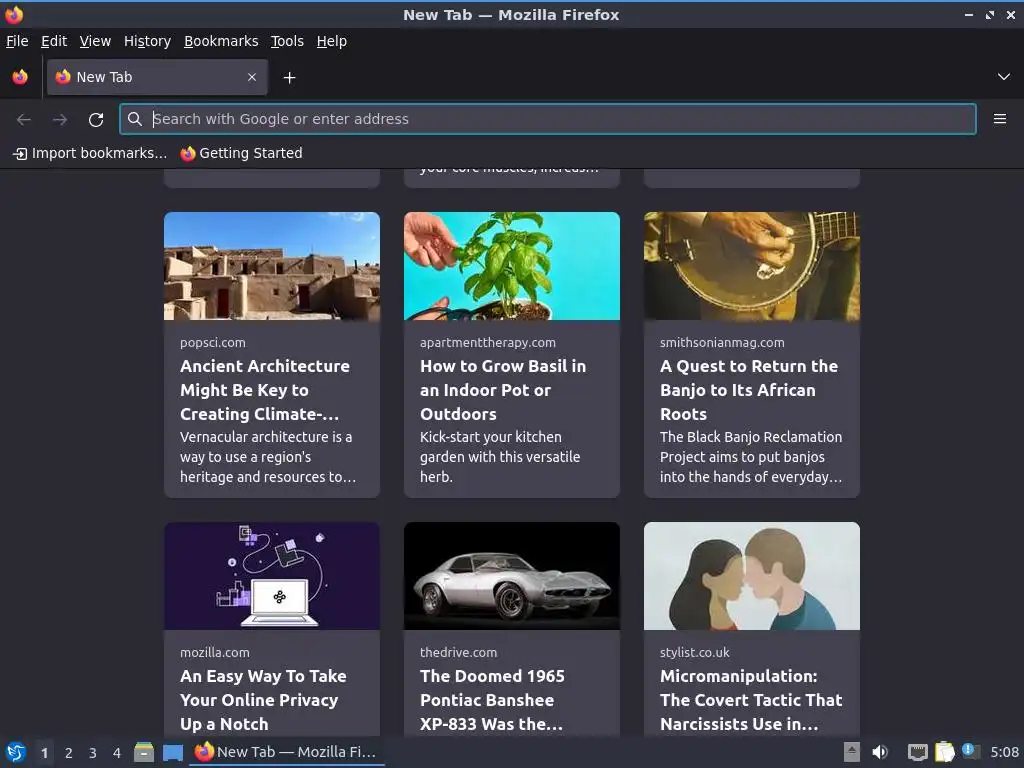1024x768 pixels.
Task: Open the Bookmarks menu
Action: click(221, 41)
